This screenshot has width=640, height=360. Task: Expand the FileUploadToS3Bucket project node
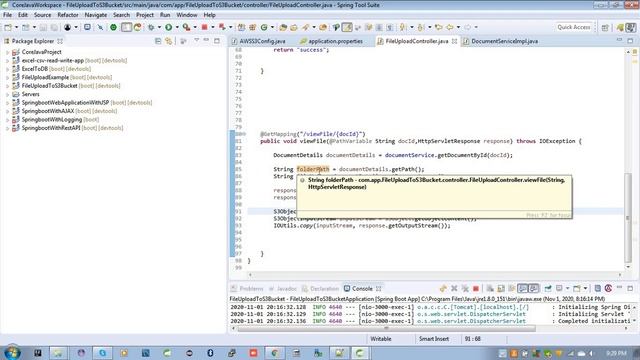coord(7,86)
